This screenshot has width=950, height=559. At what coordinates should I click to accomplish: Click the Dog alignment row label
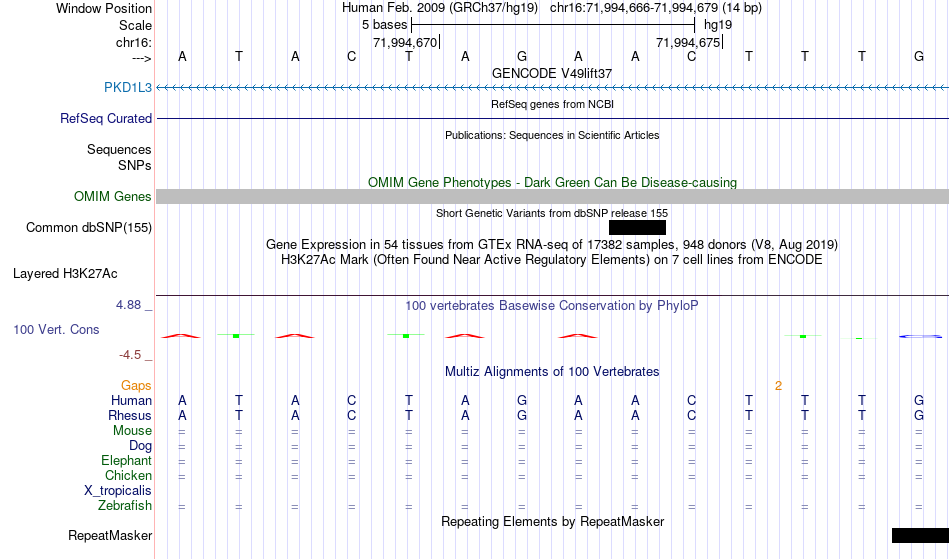[x=140, y=446]
